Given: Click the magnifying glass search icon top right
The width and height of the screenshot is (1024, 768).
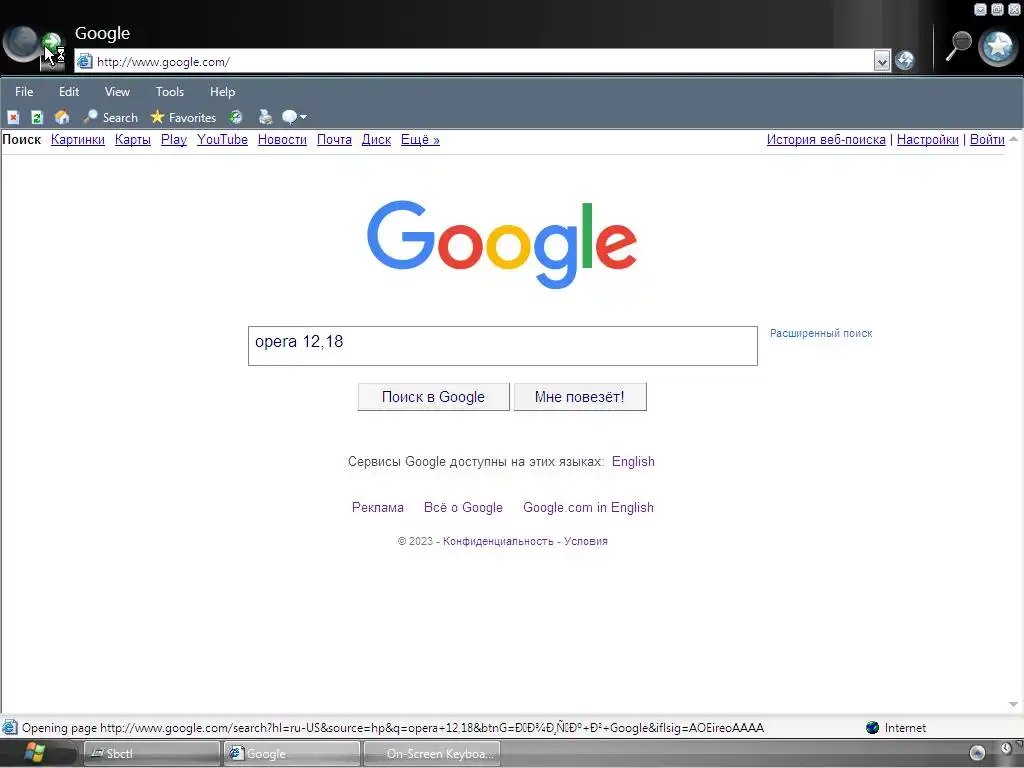Looking at the screenshot, I should [958, 46].
